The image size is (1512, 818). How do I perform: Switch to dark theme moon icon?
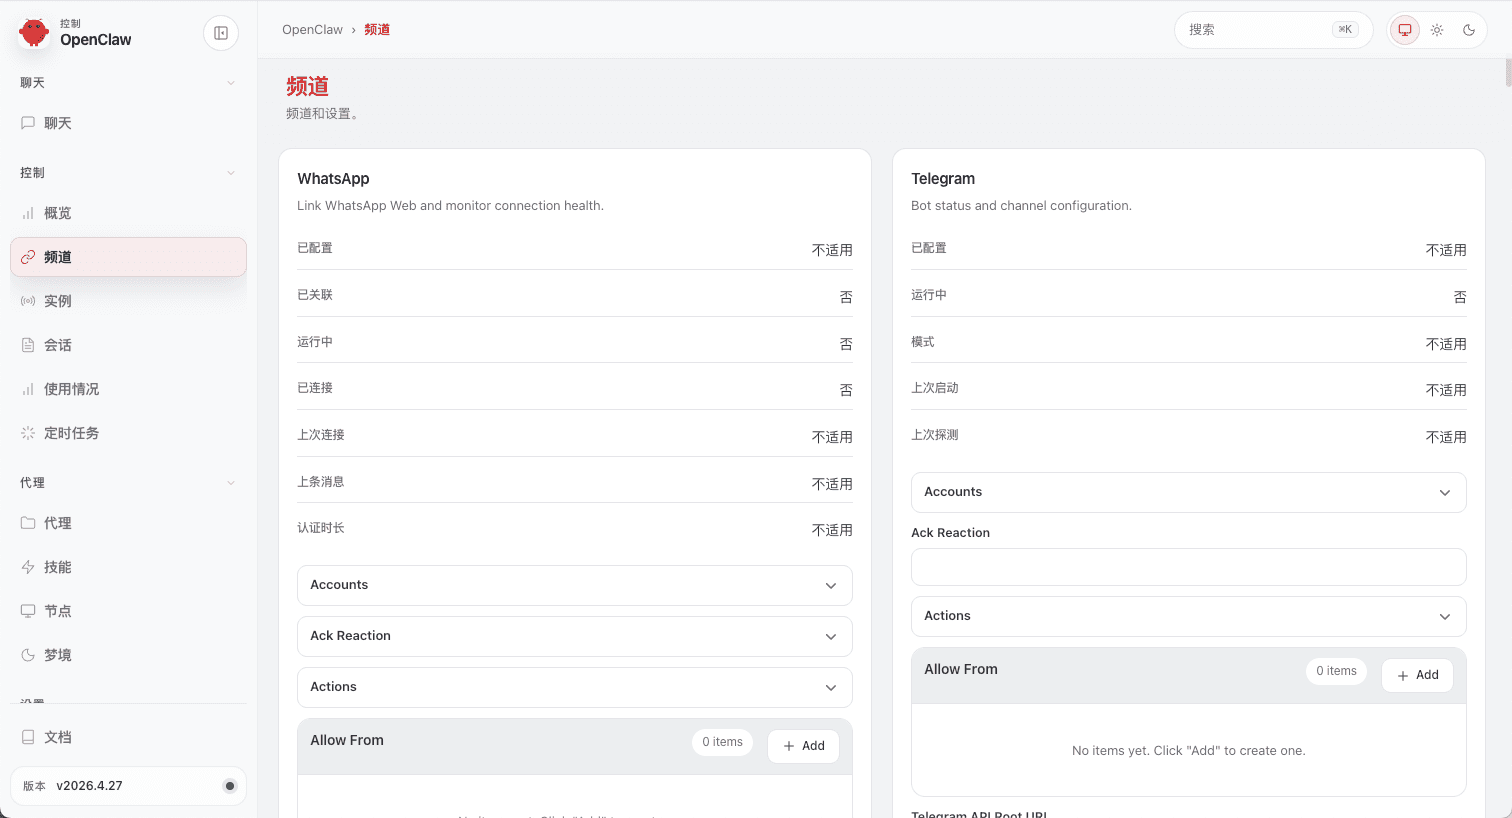point(1469,30)
